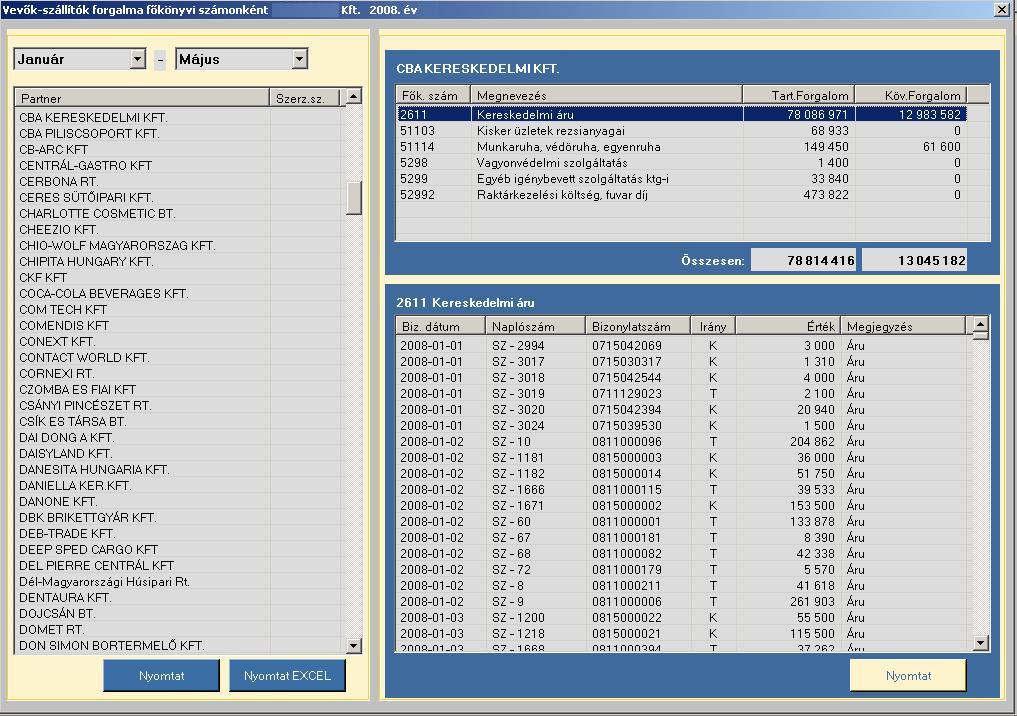Select transaction with voucher number 0811000096
The width and height of the screenshot is (1017, 716).
[684, 442]
